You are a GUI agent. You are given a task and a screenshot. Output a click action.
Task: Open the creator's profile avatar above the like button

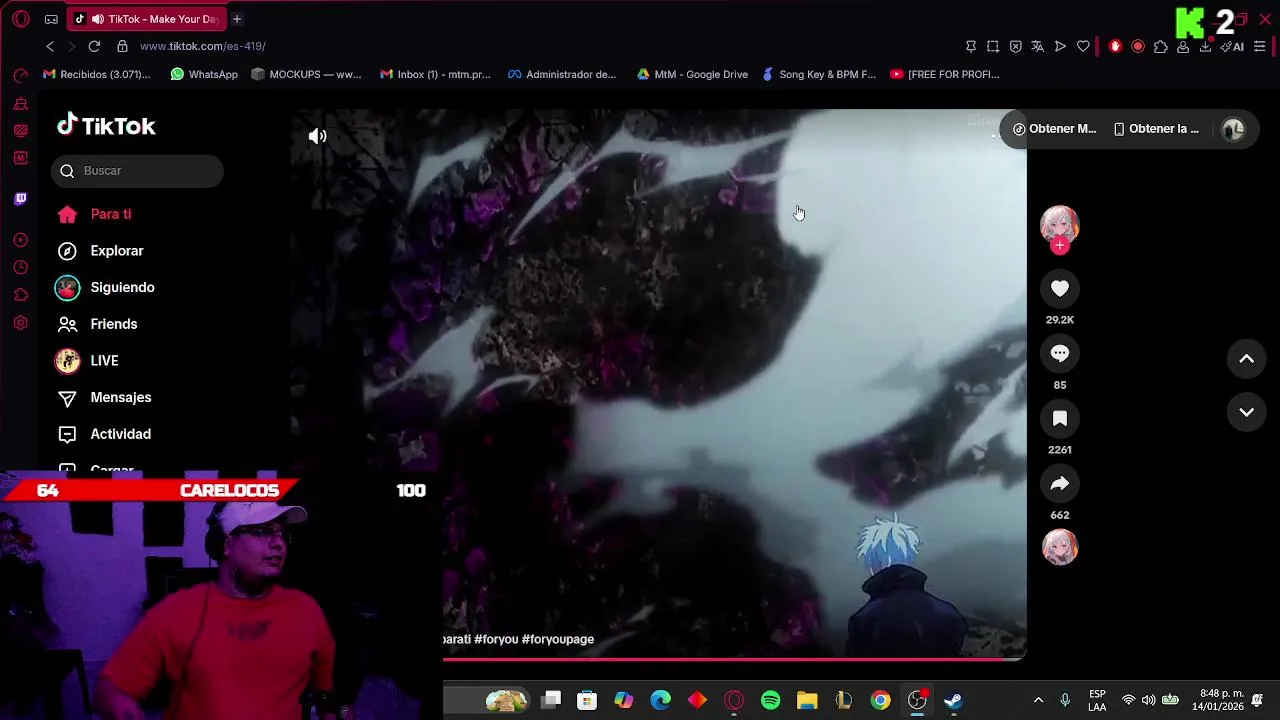[1060, 225]
